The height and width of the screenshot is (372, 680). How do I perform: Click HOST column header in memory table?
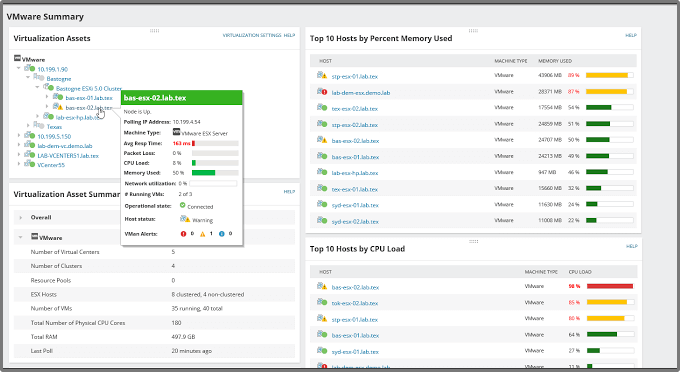[x=325, y=61]
